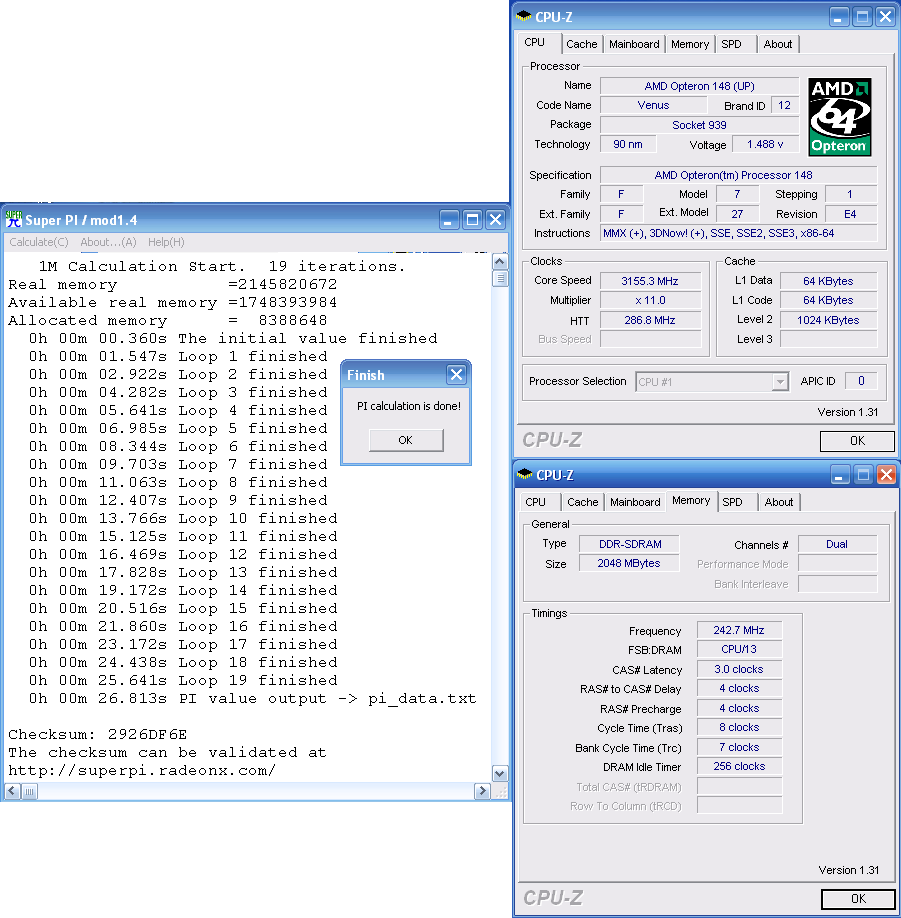Click the Instructions field with MMX, SSE
901x918 pixels.
[x=739, y=233]
